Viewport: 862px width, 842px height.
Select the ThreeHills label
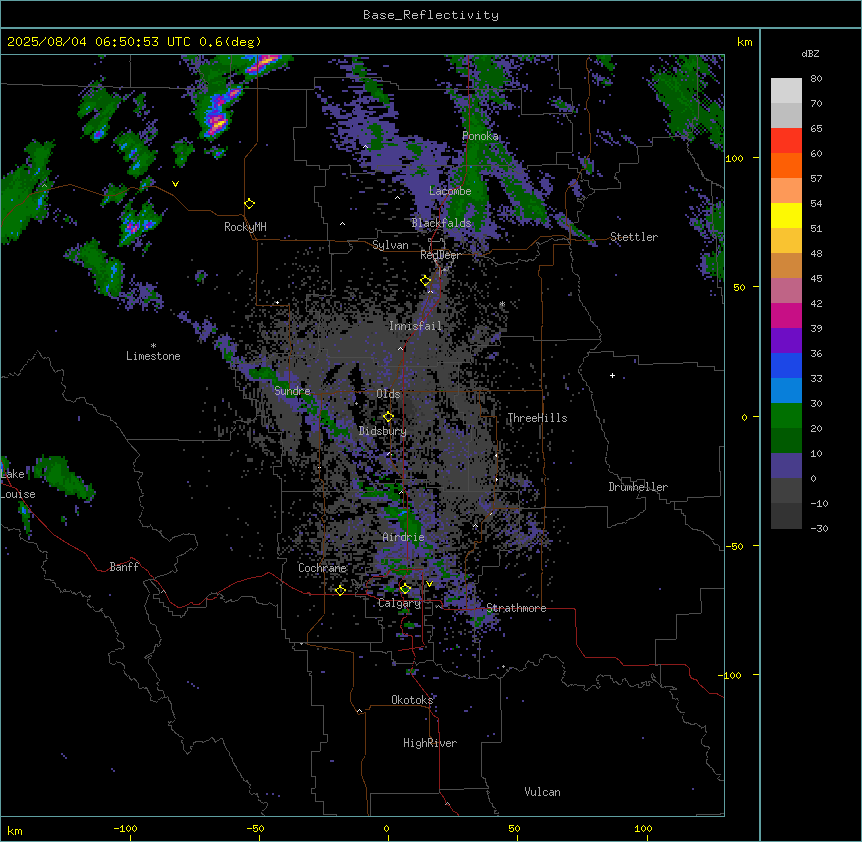click(537, 418)
